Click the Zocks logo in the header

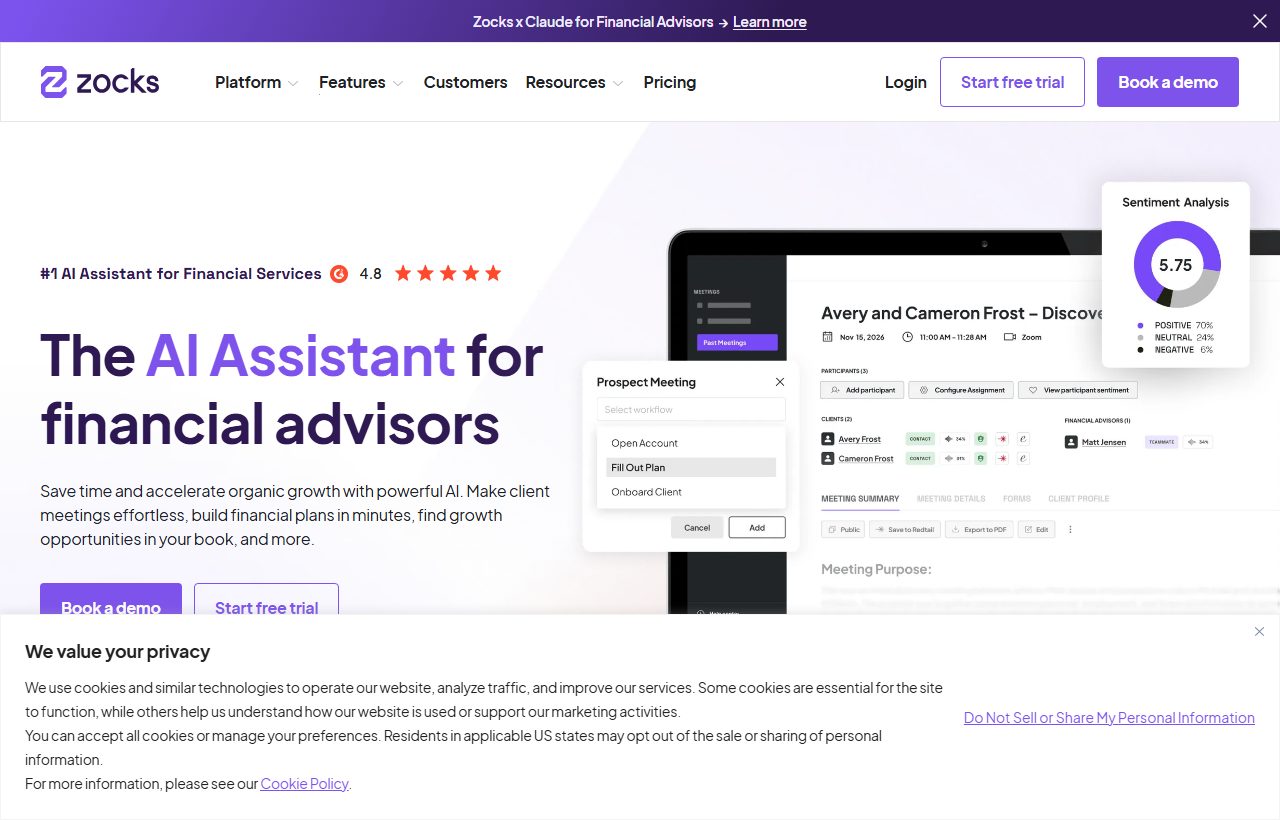pyautogui.click(x=100, y=82)
